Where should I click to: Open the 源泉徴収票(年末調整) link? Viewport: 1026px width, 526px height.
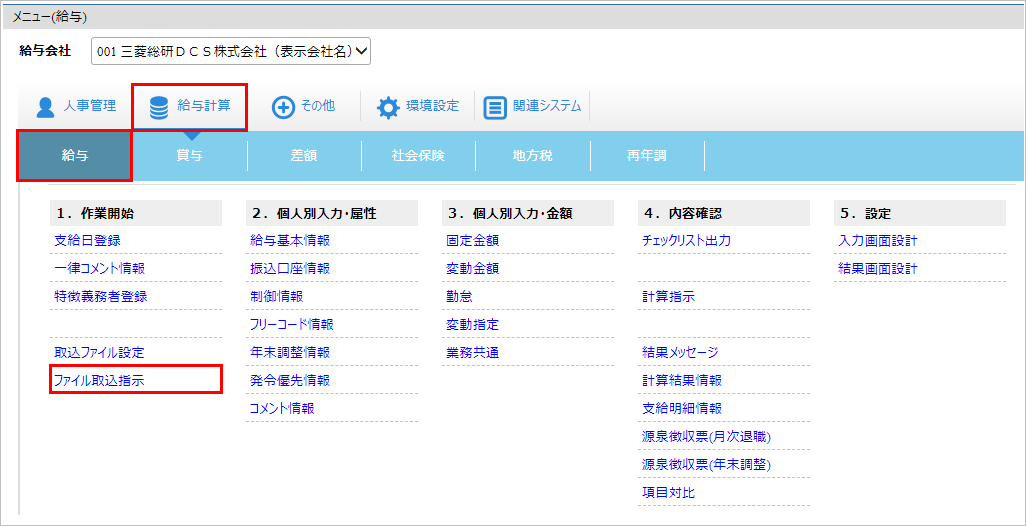(x=707, y=465)
